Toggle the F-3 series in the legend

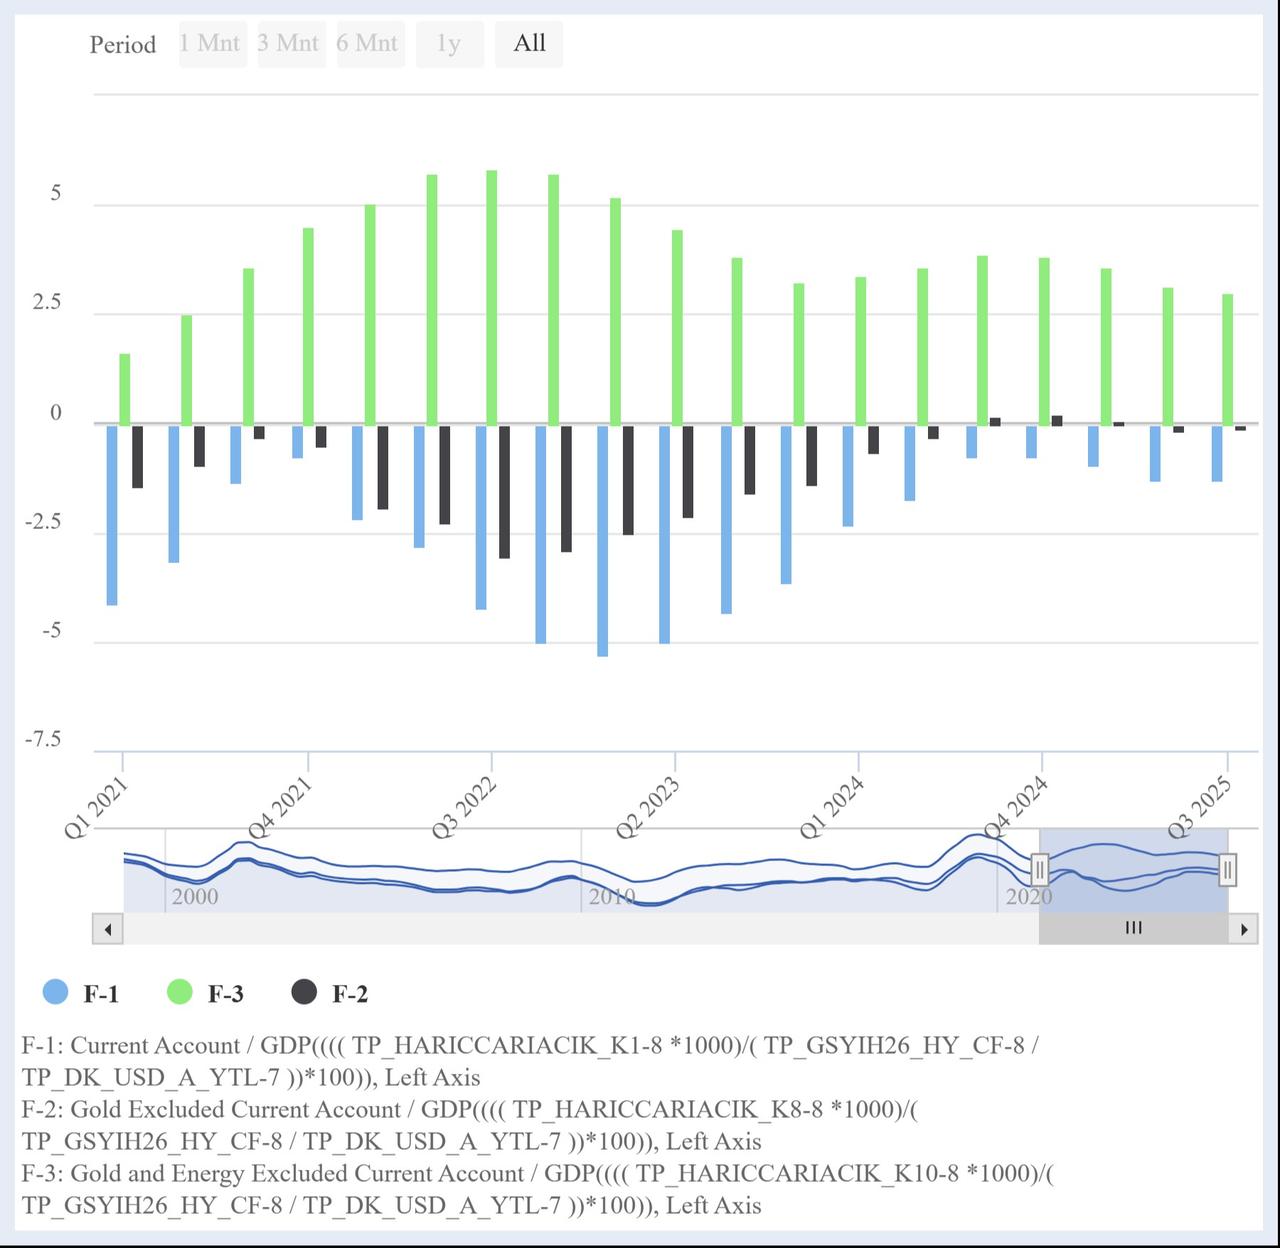pyautogui.click(x=224, y=994)
